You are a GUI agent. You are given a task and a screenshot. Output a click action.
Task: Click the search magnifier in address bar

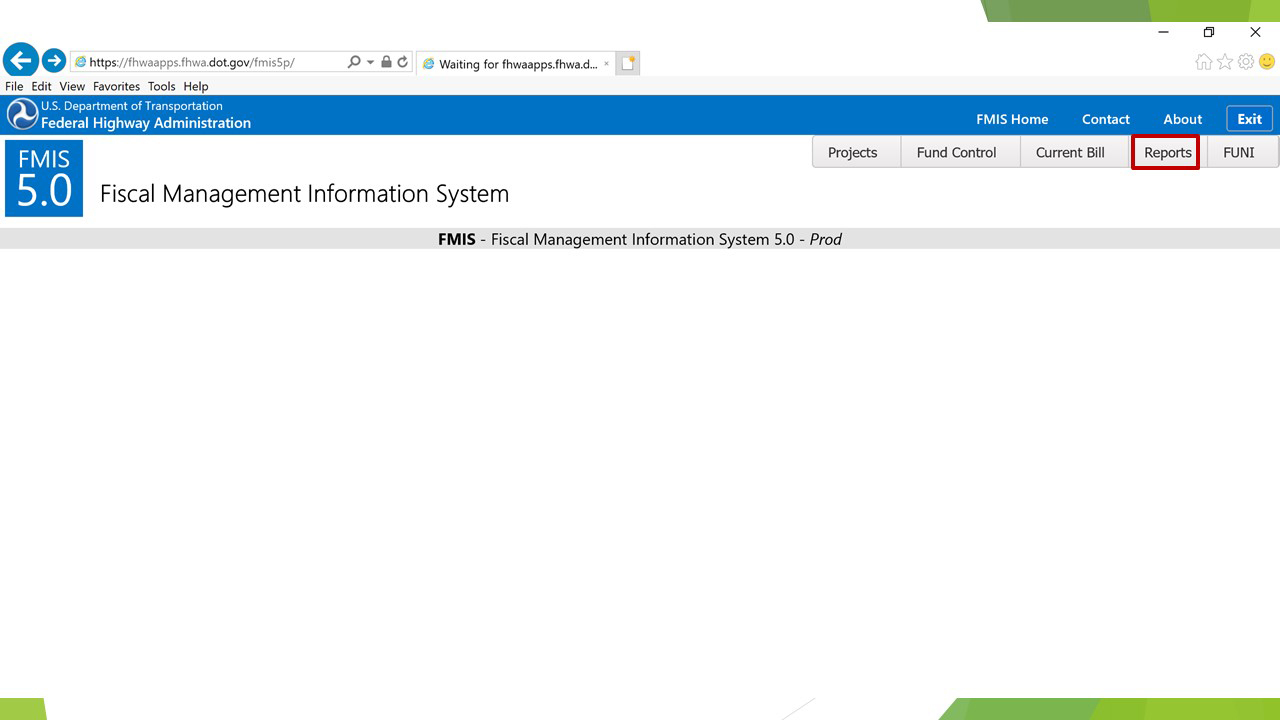354,62
